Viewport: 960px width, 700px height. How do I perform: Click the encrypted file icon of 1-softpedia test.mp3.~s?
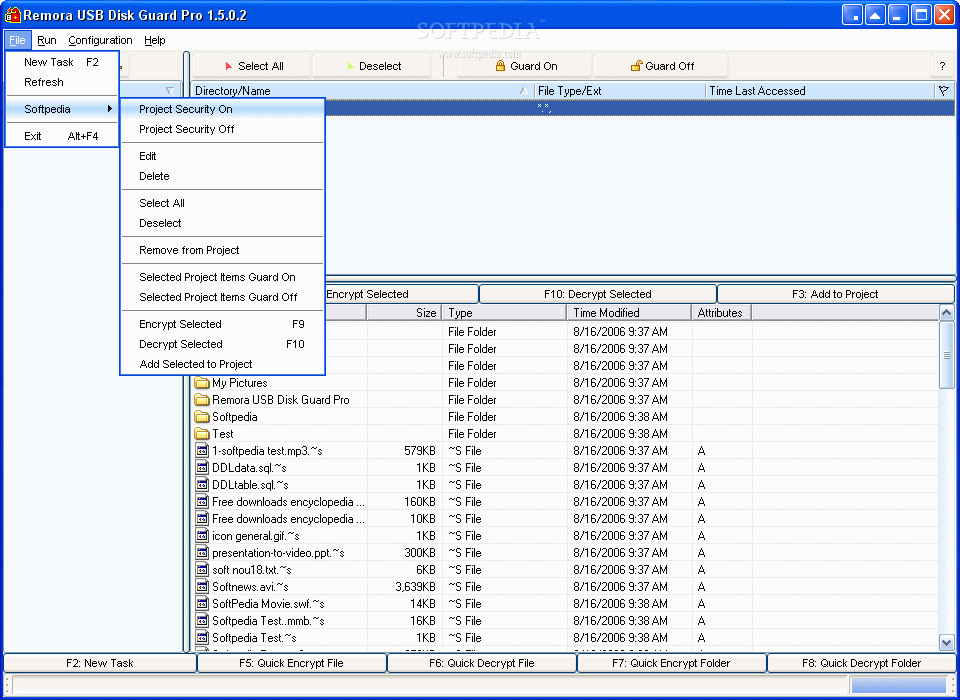[202, 451]
